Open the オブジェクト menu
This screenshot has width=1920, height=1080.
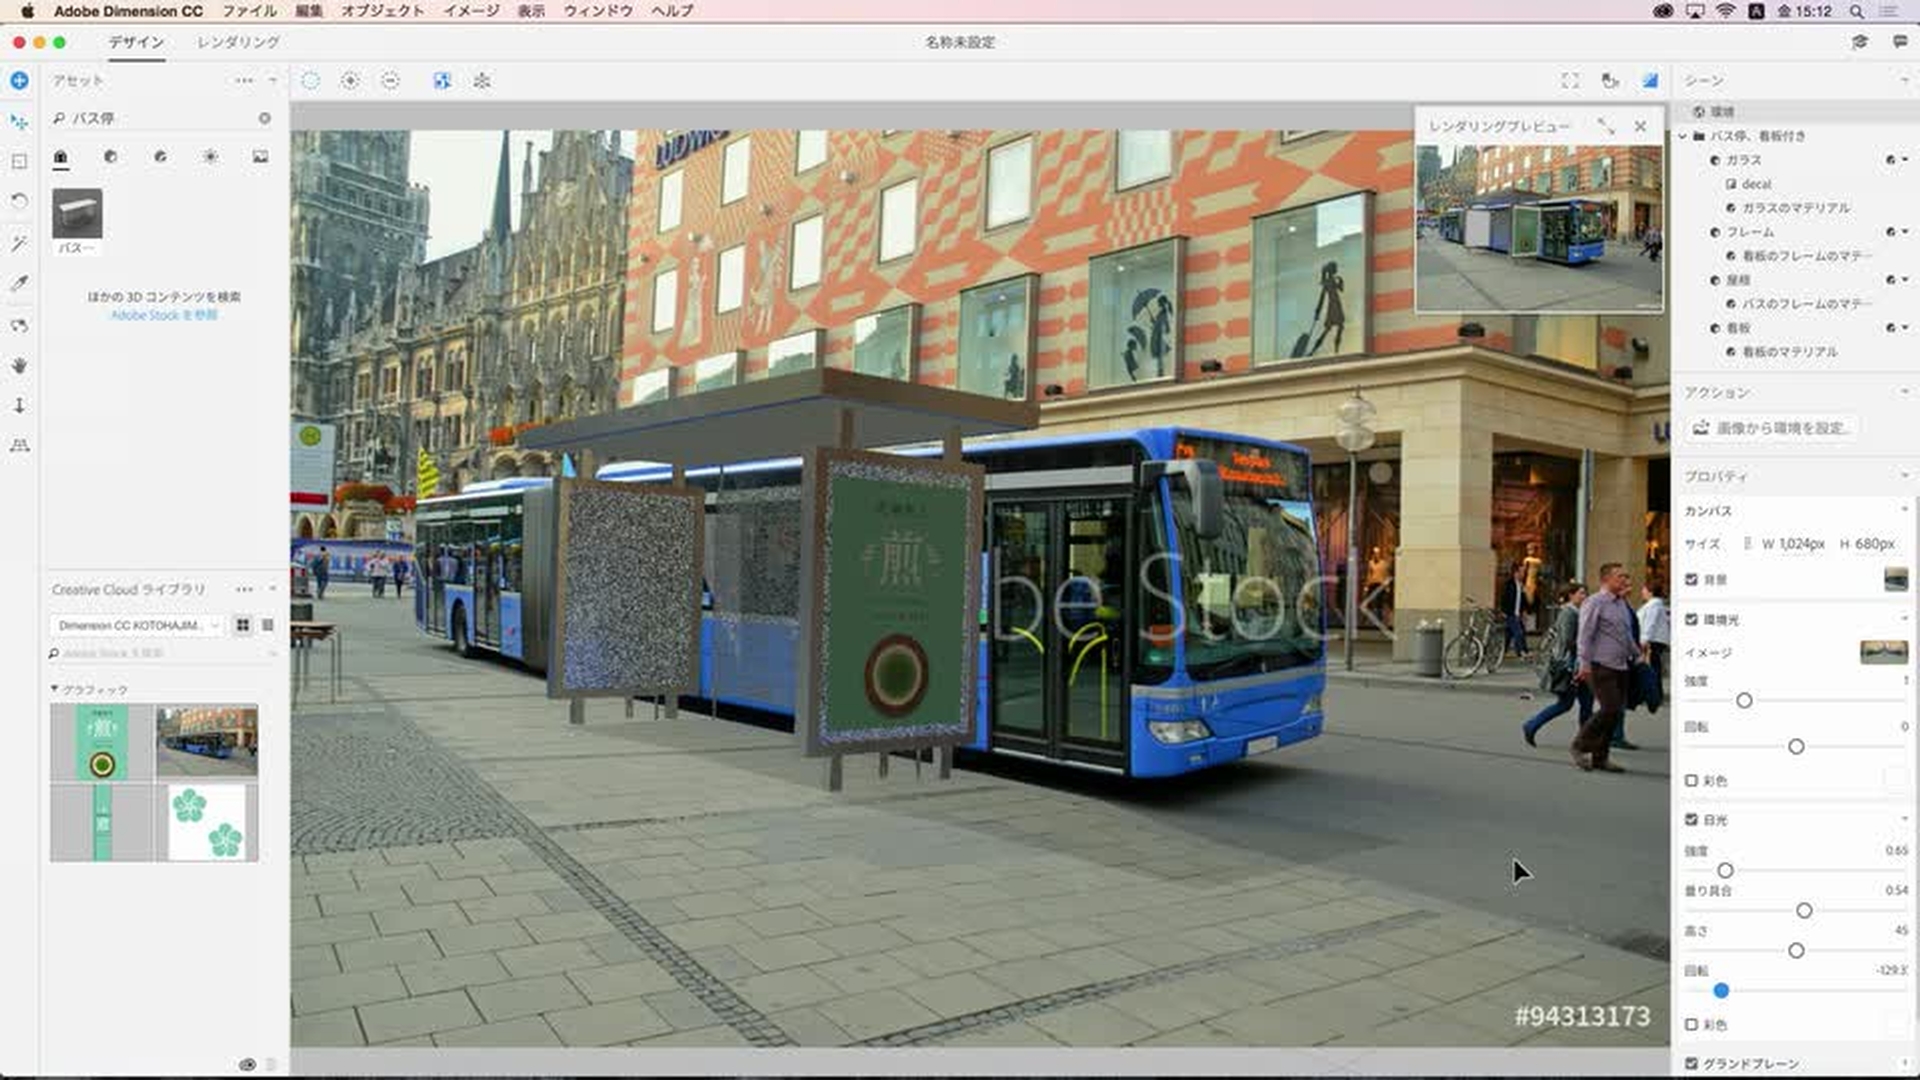click(382, 11)
